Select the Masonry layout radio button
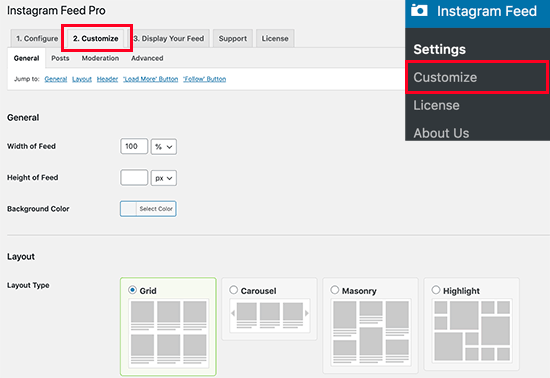This screenshot has height=378, width=550. (x=335, y=290)
